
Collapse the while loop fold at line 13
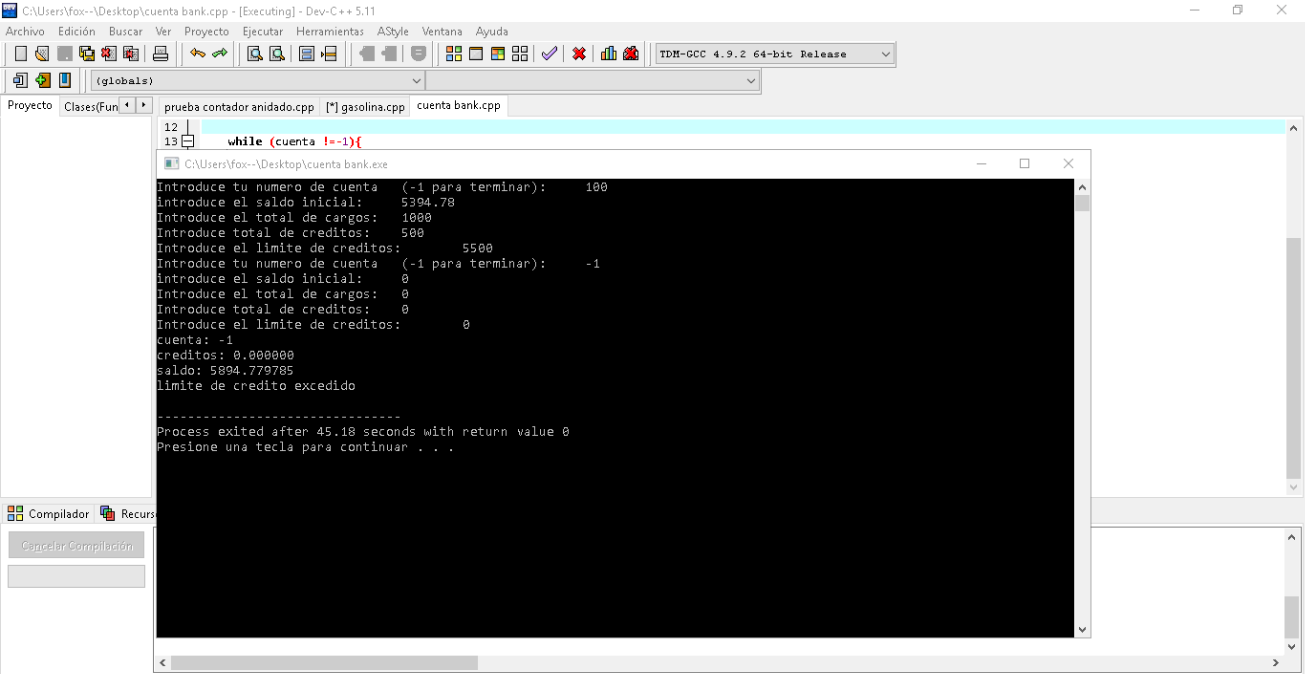[x=187, y=142]
